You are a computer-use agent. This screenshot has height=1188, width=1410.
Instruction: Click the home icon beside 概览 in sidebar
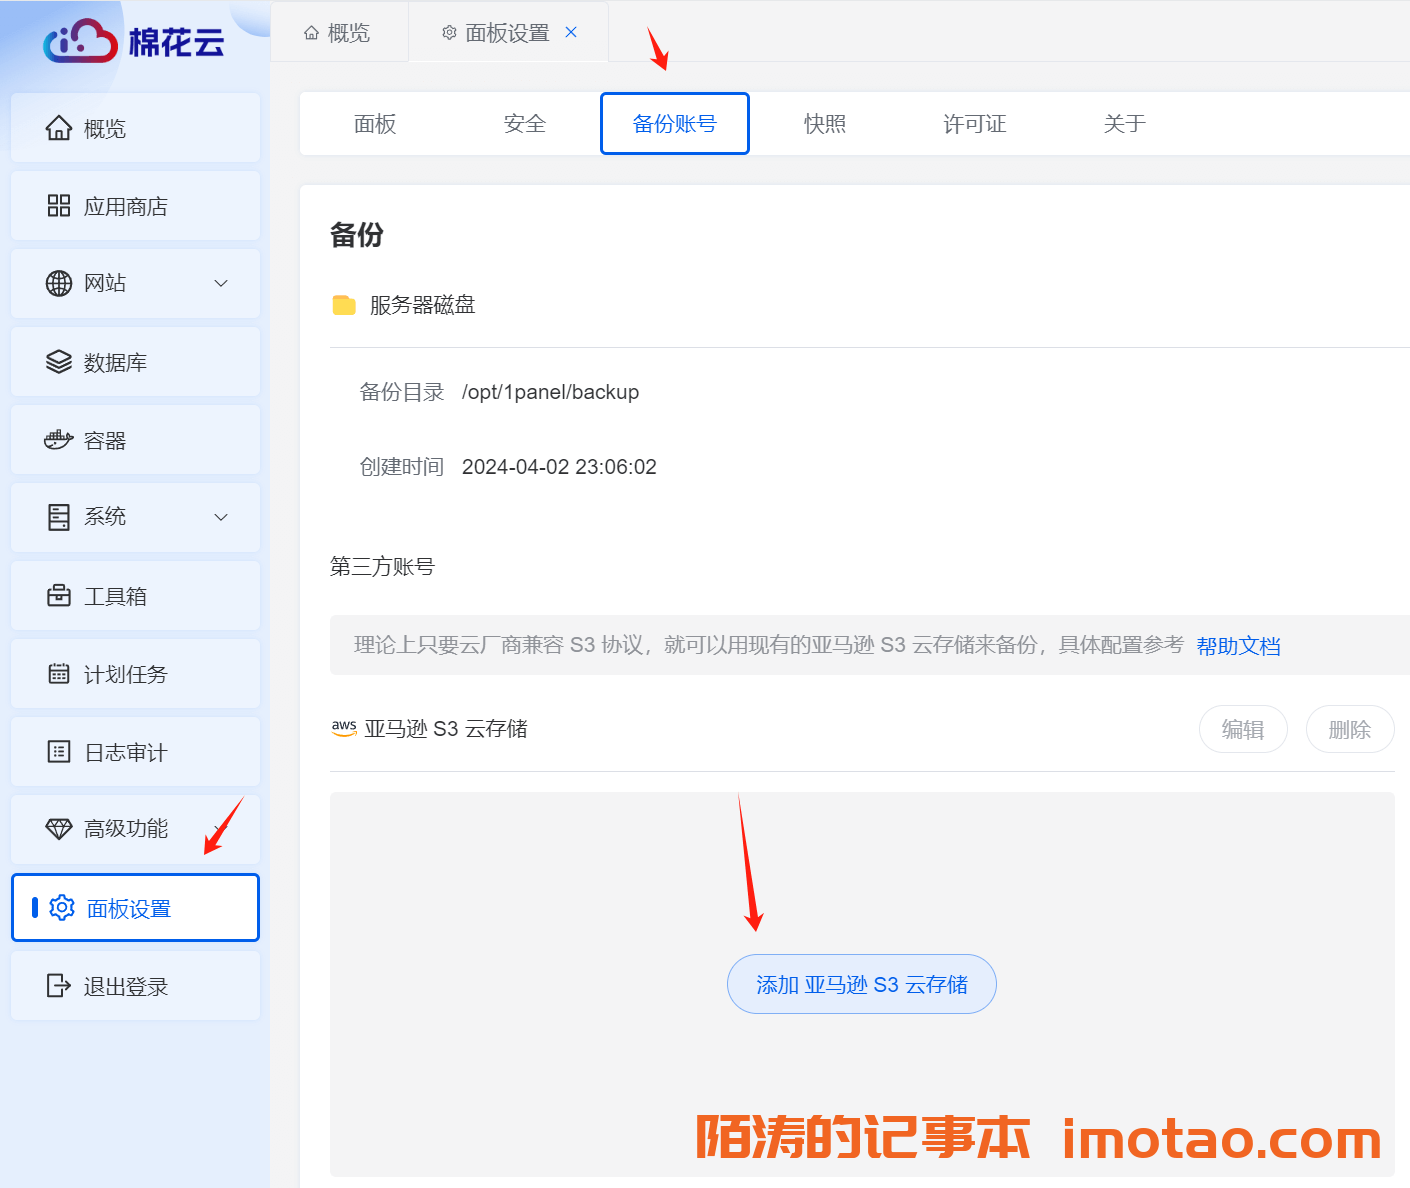(x=59, y=128)
